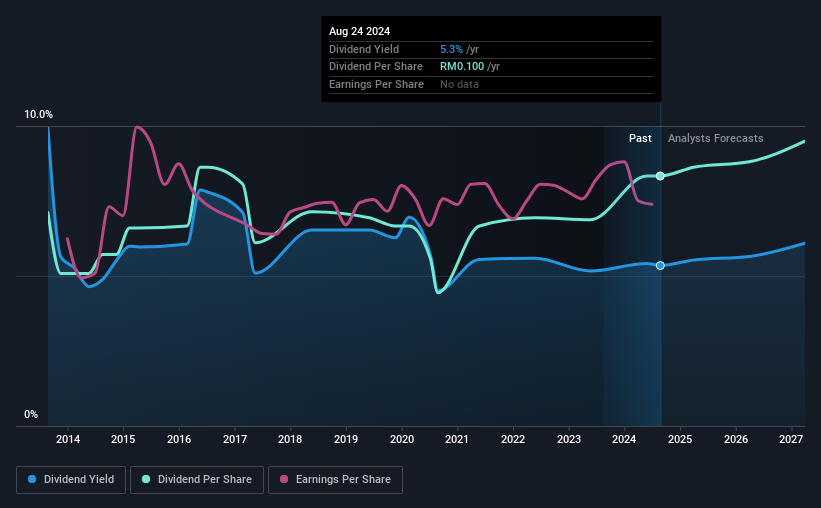
Task: Click the 2018 x-axis label
Action: 290,439
